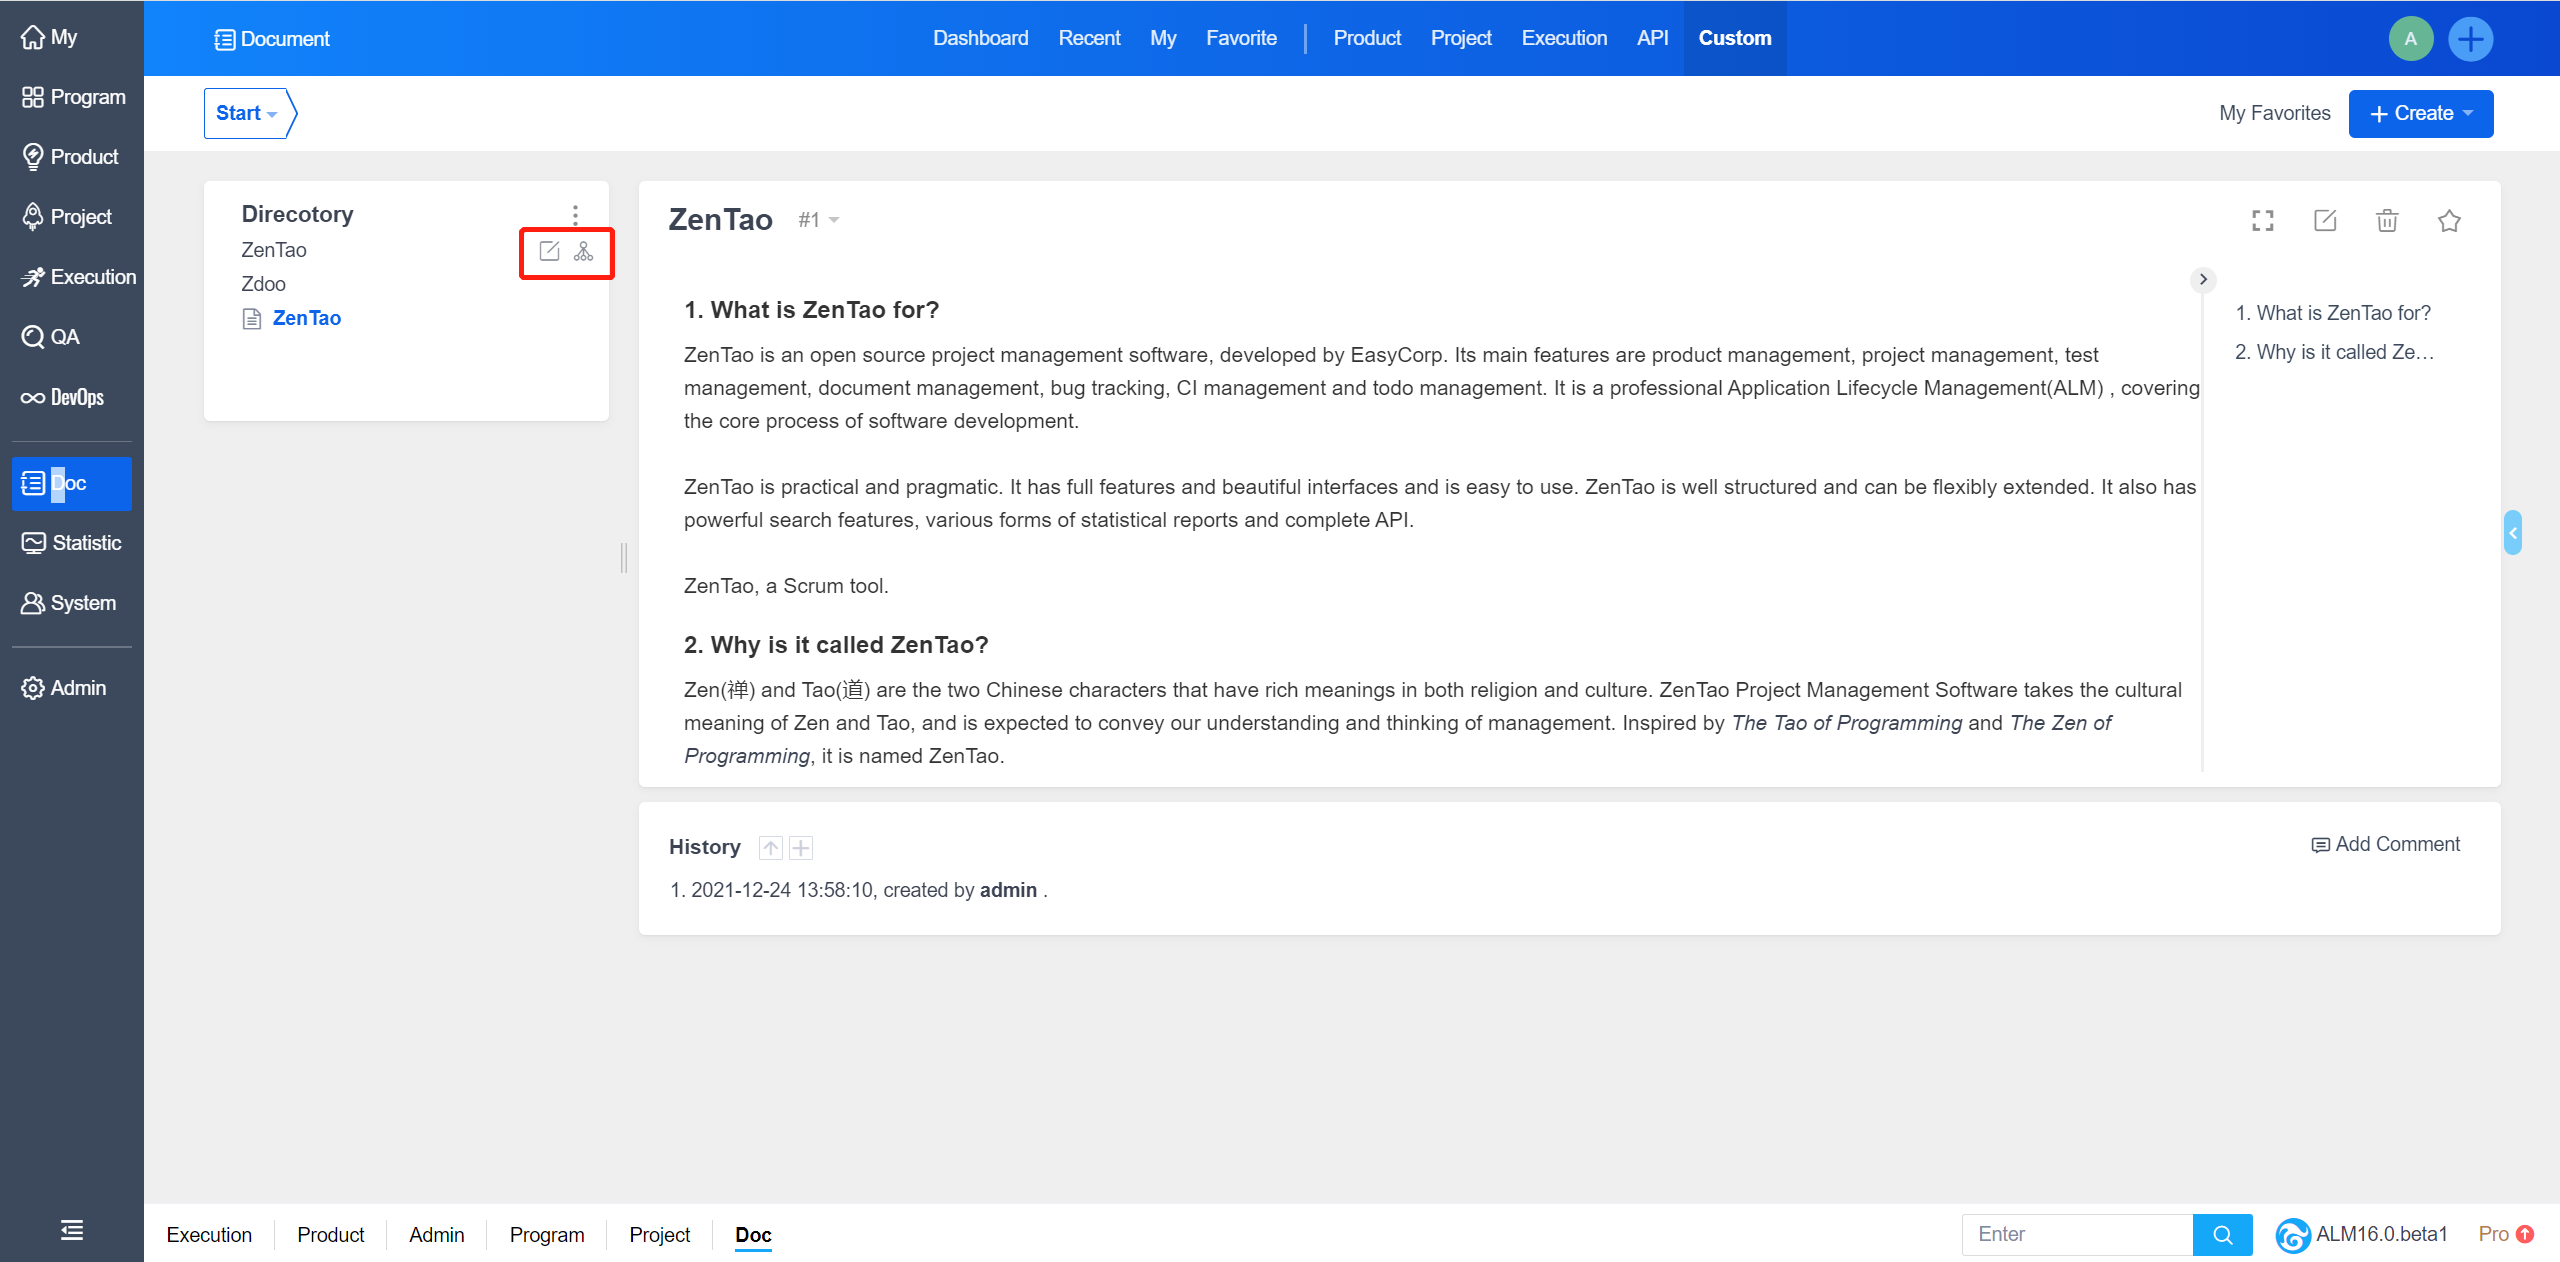Open the Start dropdown

(246, 113)
